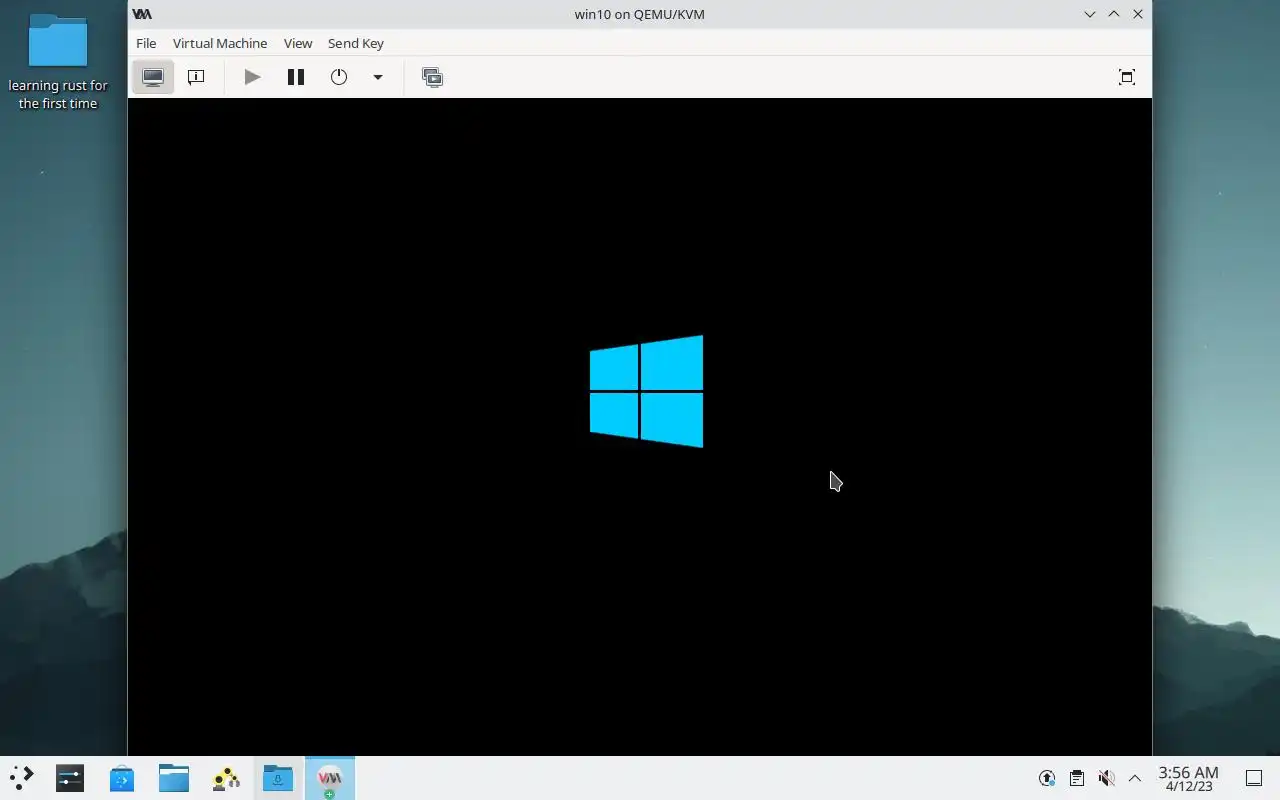Open System Settings from the taskbar

click(70, 778)
